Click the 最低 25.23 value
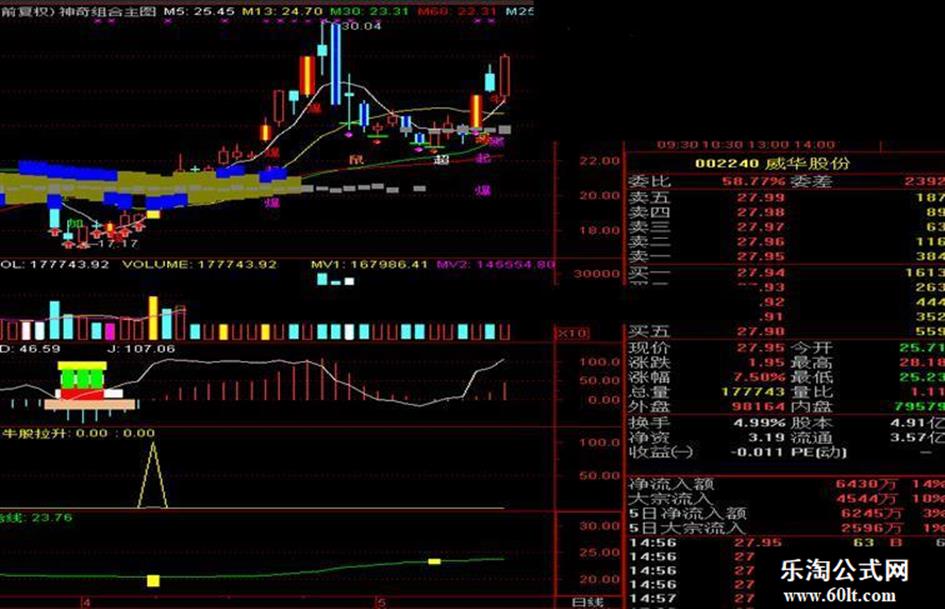 [922, 377]
